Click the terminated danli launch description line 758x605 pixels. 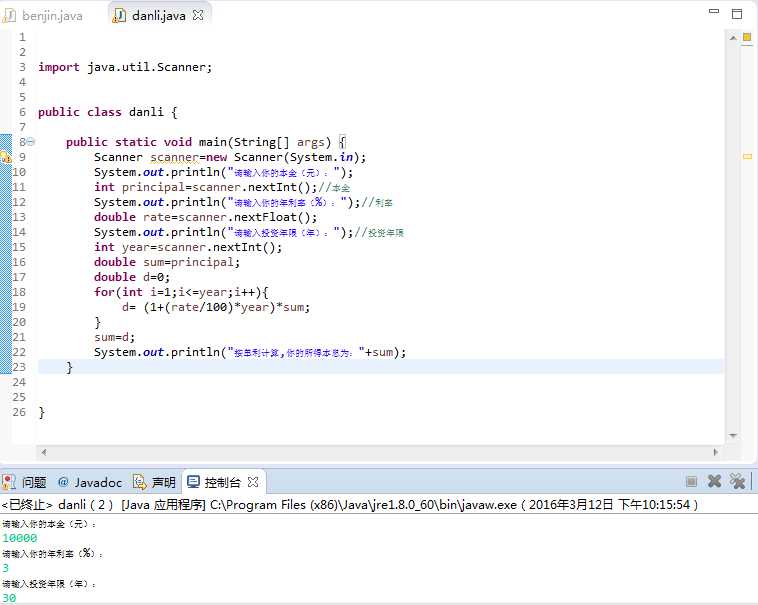tap(350, 505)
